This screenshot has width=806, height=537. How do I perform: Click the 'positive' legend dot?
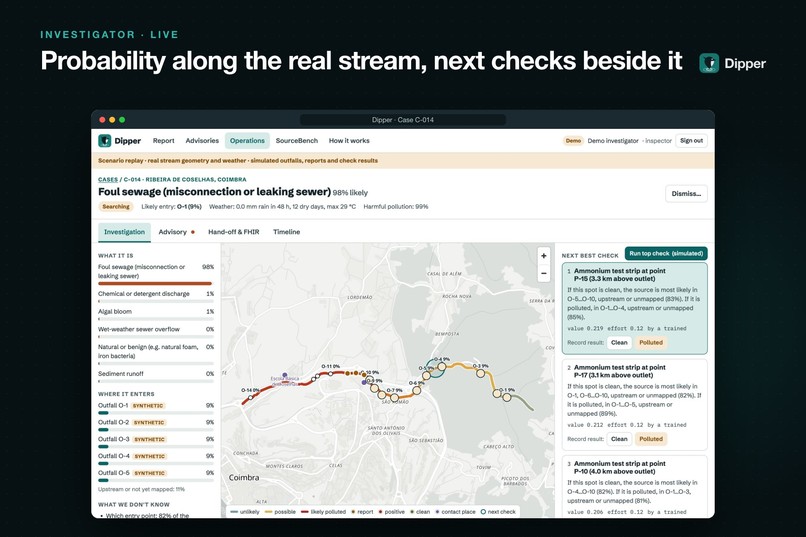380,512
